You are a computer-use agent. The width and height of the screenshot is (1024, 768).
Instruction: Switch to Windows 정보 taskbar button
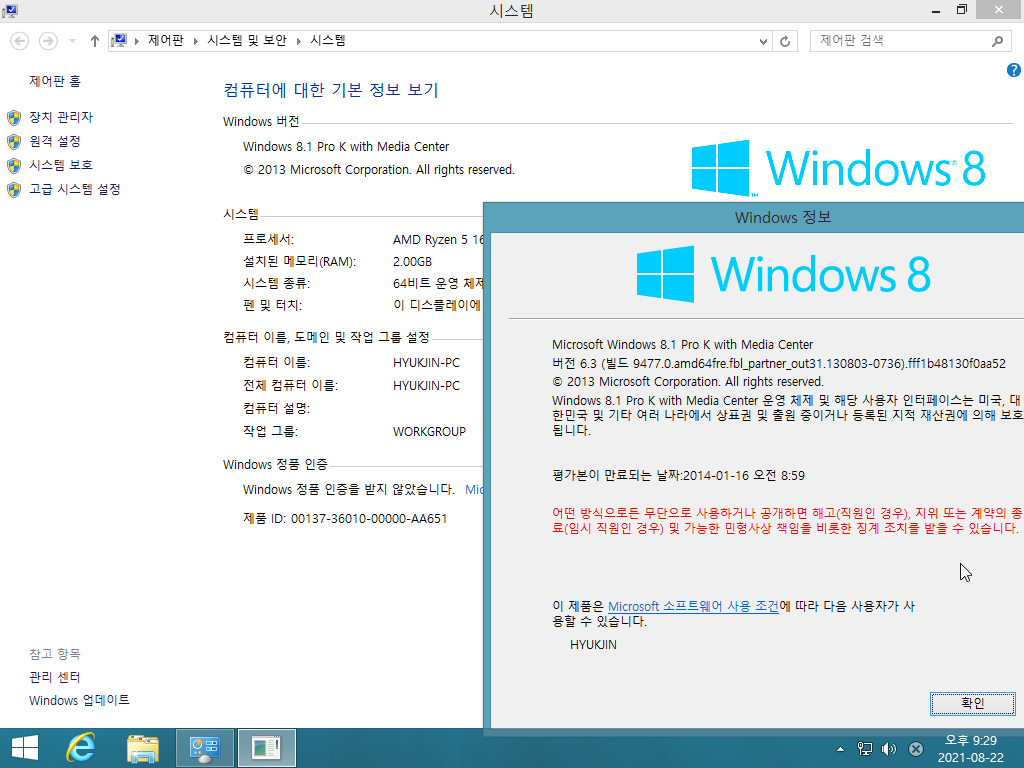266,748
